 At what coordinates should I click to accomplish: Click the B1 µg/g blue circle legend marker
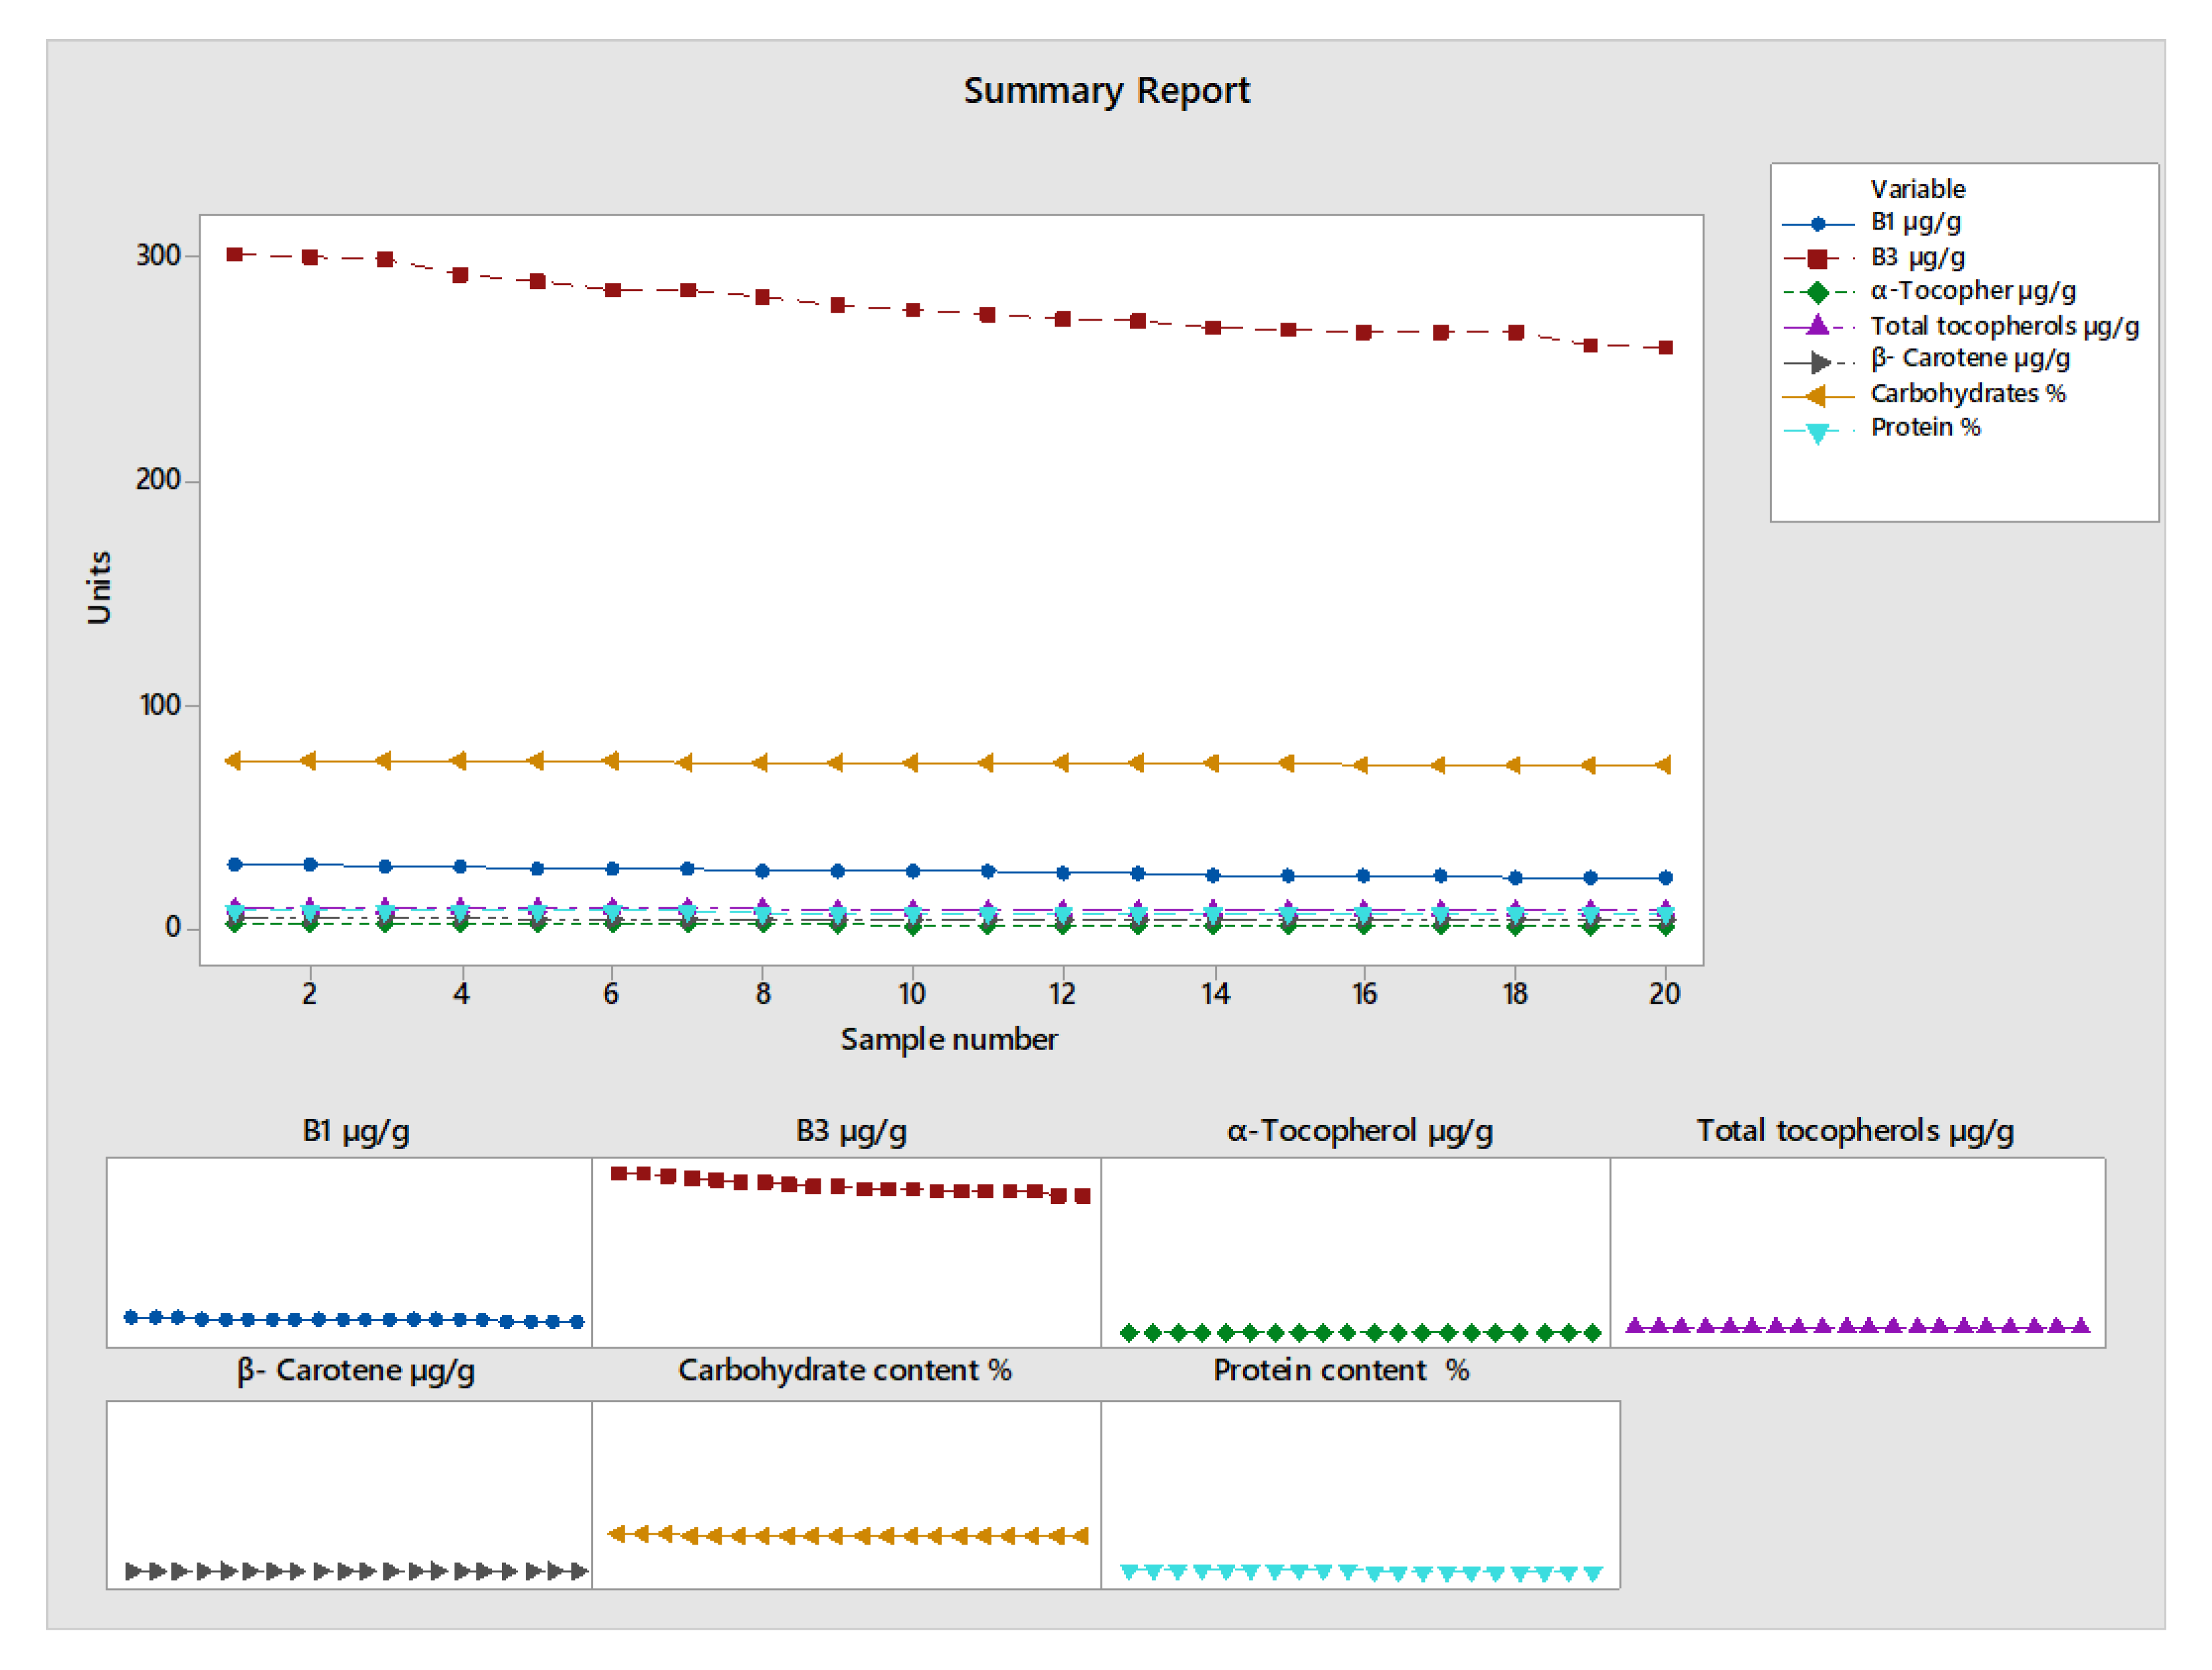(1817, 224)
